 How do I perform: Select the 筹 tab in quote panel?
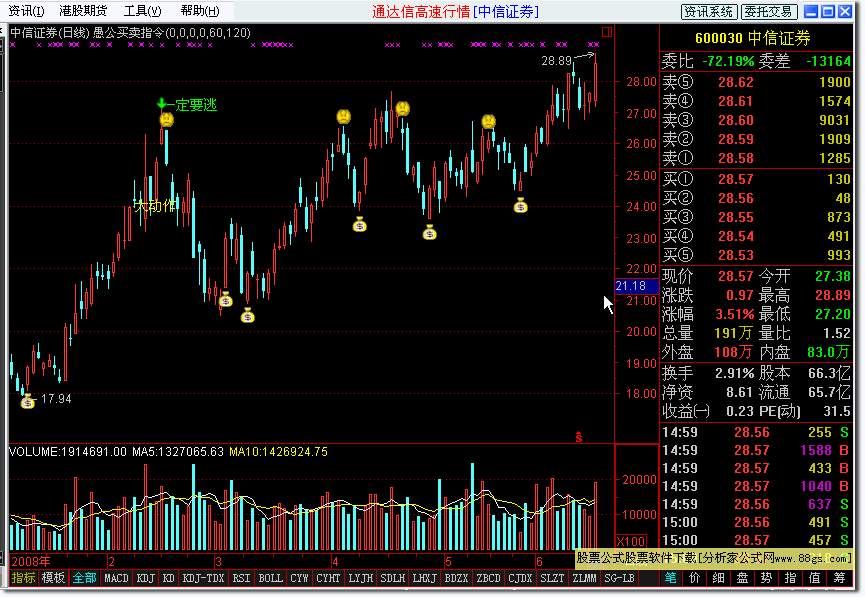click(x=839, y=578)
